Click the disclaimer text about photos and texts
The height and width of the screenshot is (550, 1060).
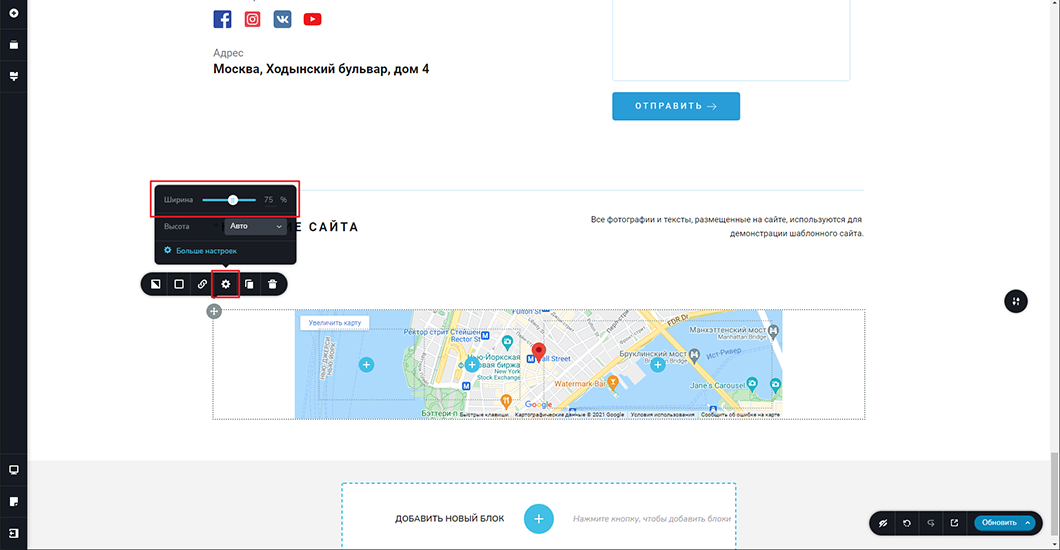(x=727, y=226)
